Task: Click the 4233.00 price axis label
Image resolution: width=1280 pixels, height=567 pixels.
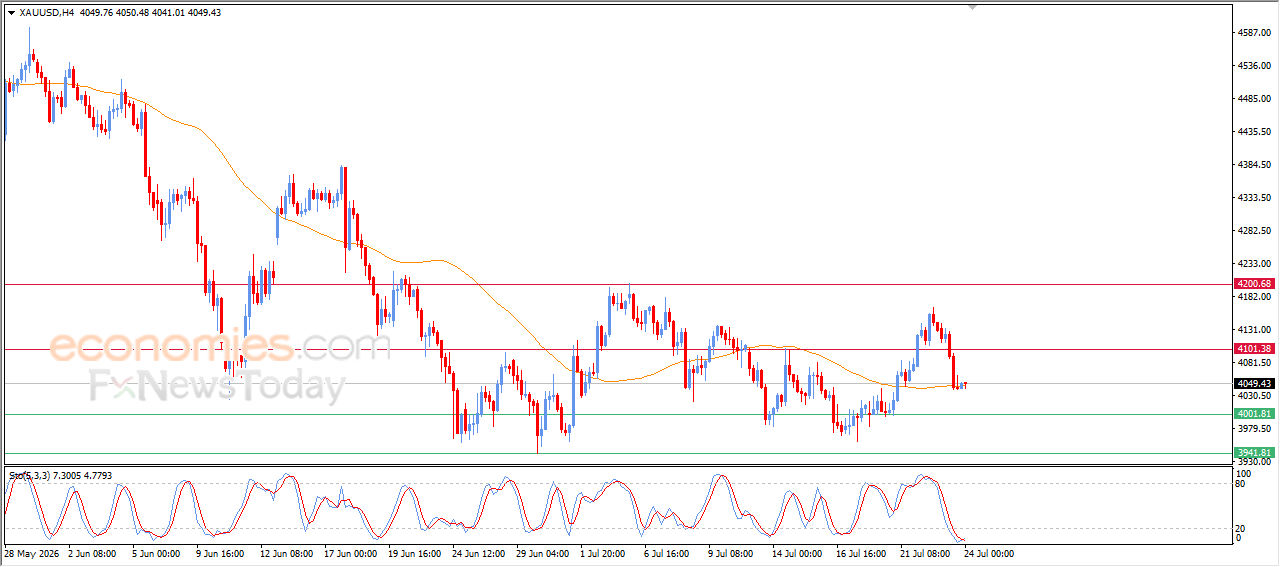Action: [1256, 264]
